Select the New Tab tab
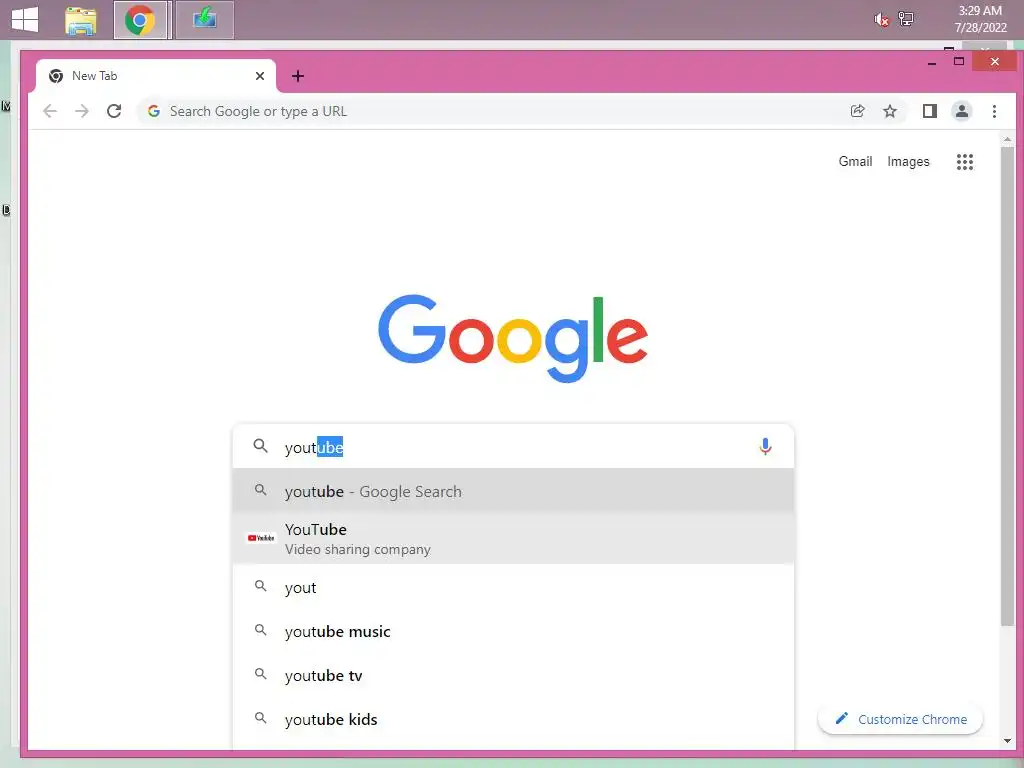 point(155,76)
